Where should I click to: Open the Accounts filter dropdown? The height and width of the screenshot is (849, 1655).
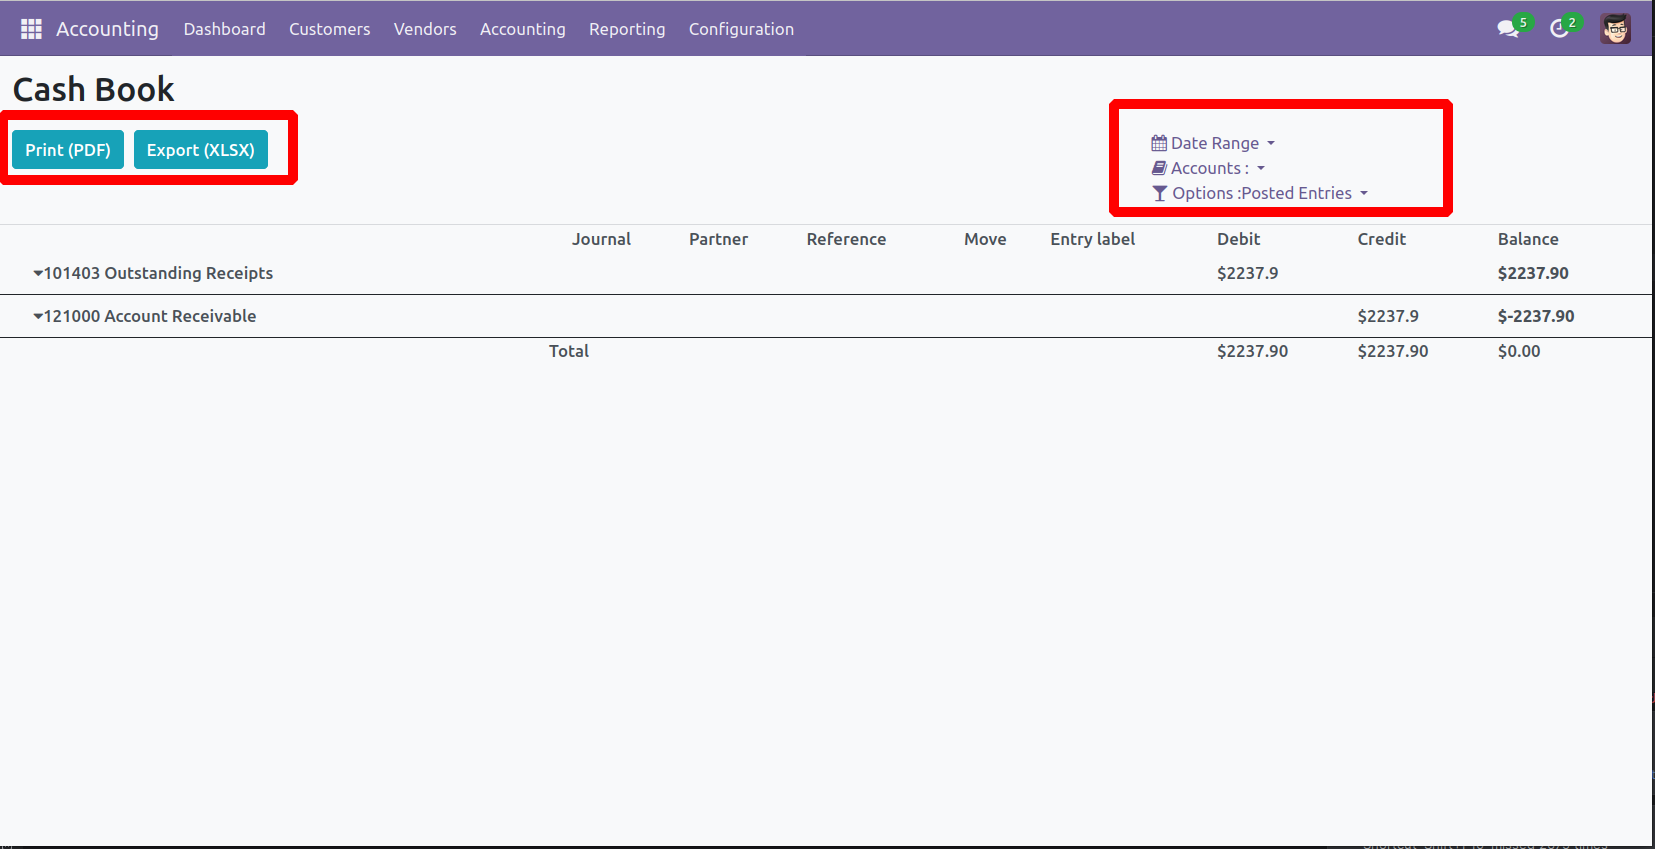click(1208, 168)
